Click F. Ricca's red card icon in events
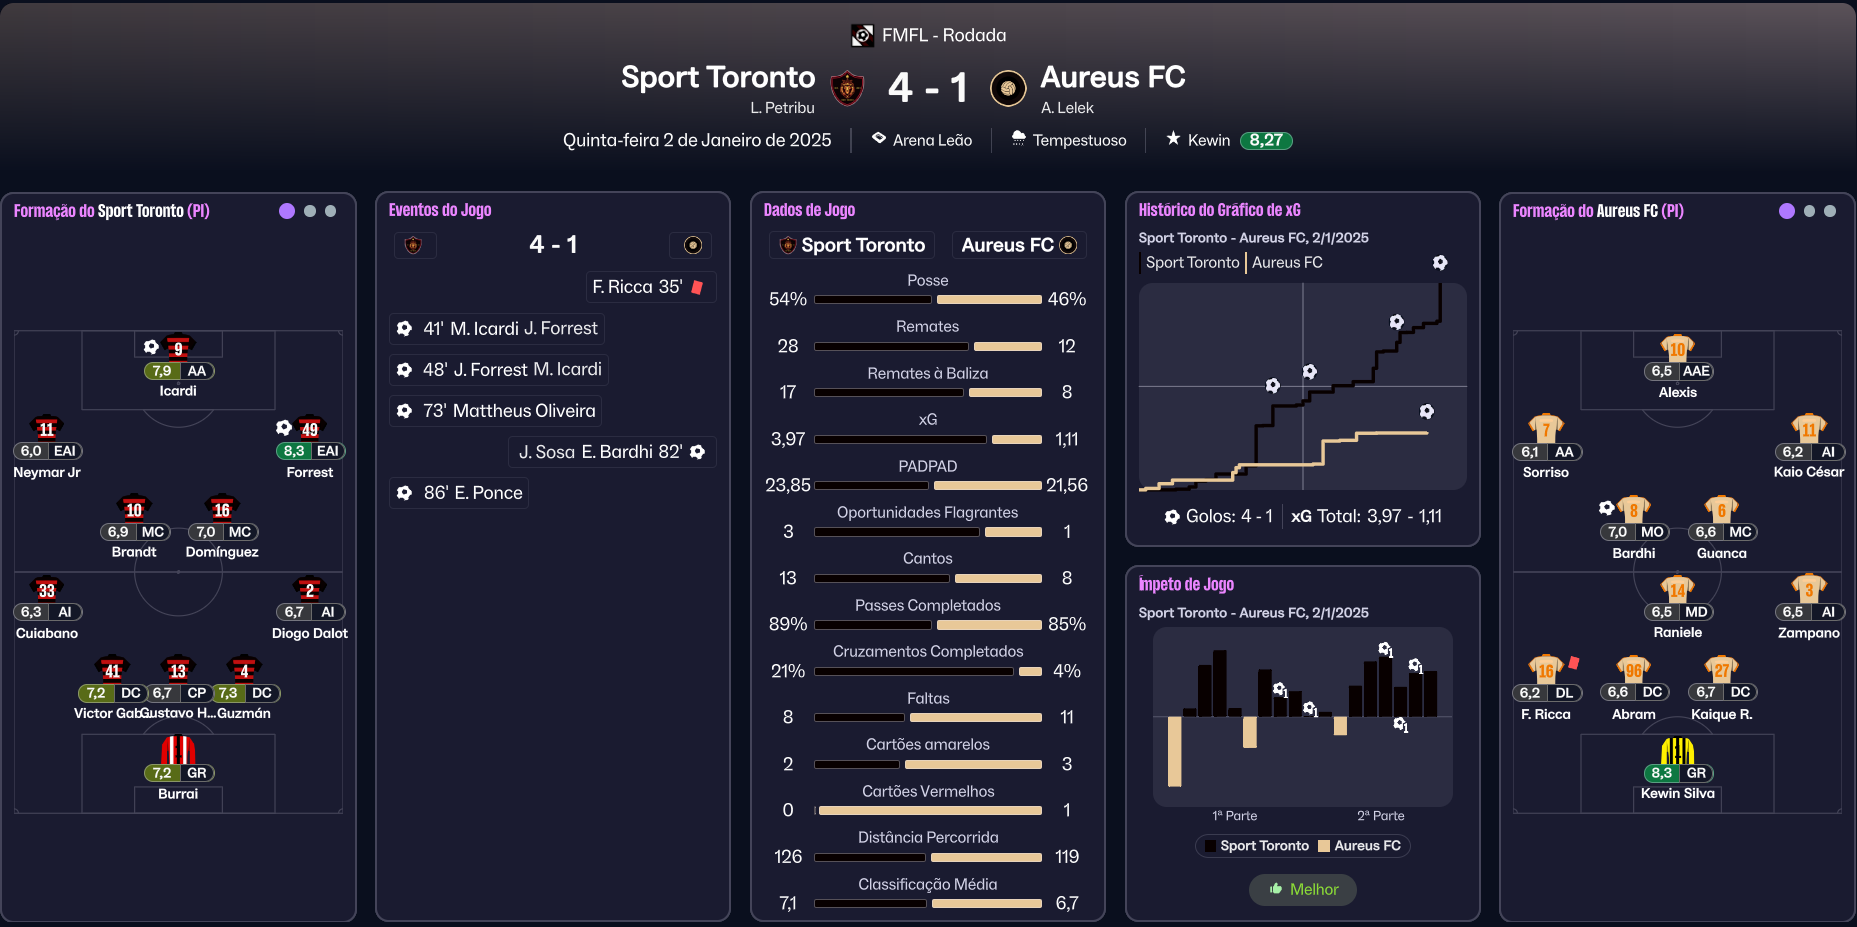Screen dimensions: 1857x927 (698, 288)
